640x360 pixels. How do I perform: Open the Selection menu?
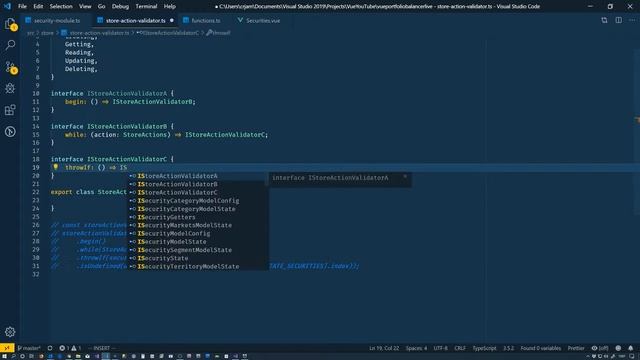coord(61,6)
